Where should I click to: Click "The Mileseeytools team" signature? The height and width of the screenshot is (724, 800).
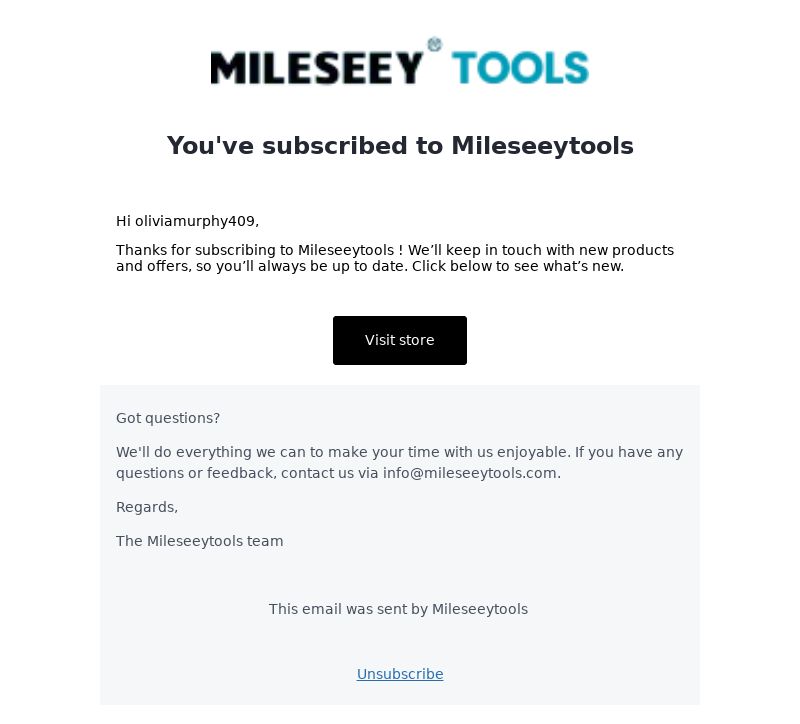click(199, 541)
